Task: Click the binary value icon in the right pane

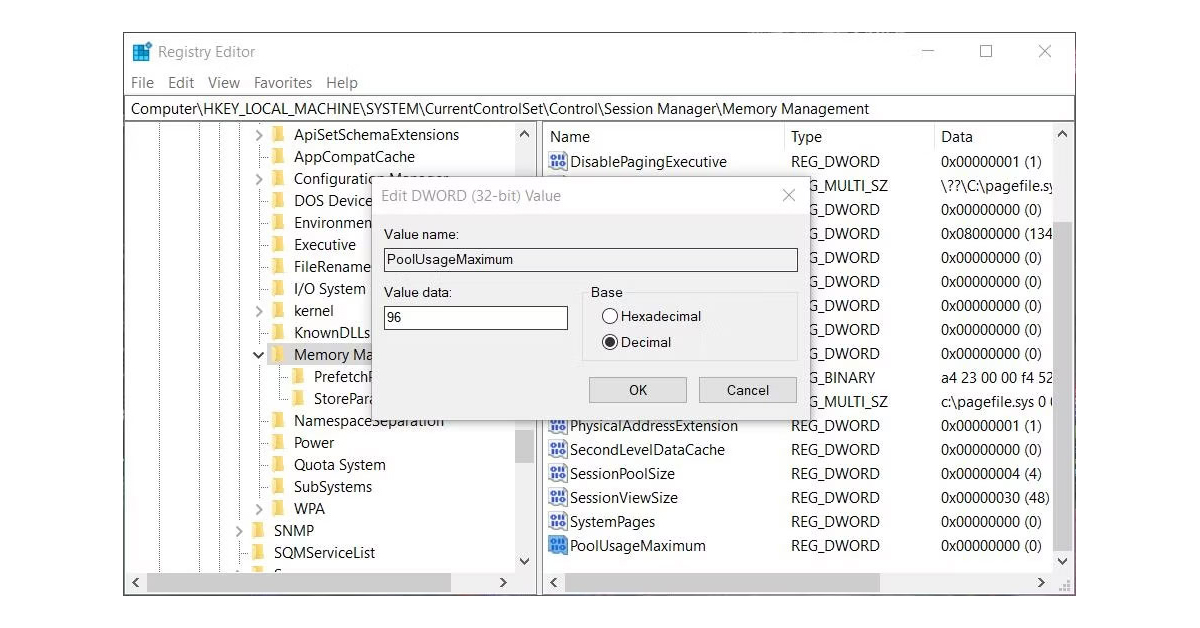Action: tap(557, 378)
